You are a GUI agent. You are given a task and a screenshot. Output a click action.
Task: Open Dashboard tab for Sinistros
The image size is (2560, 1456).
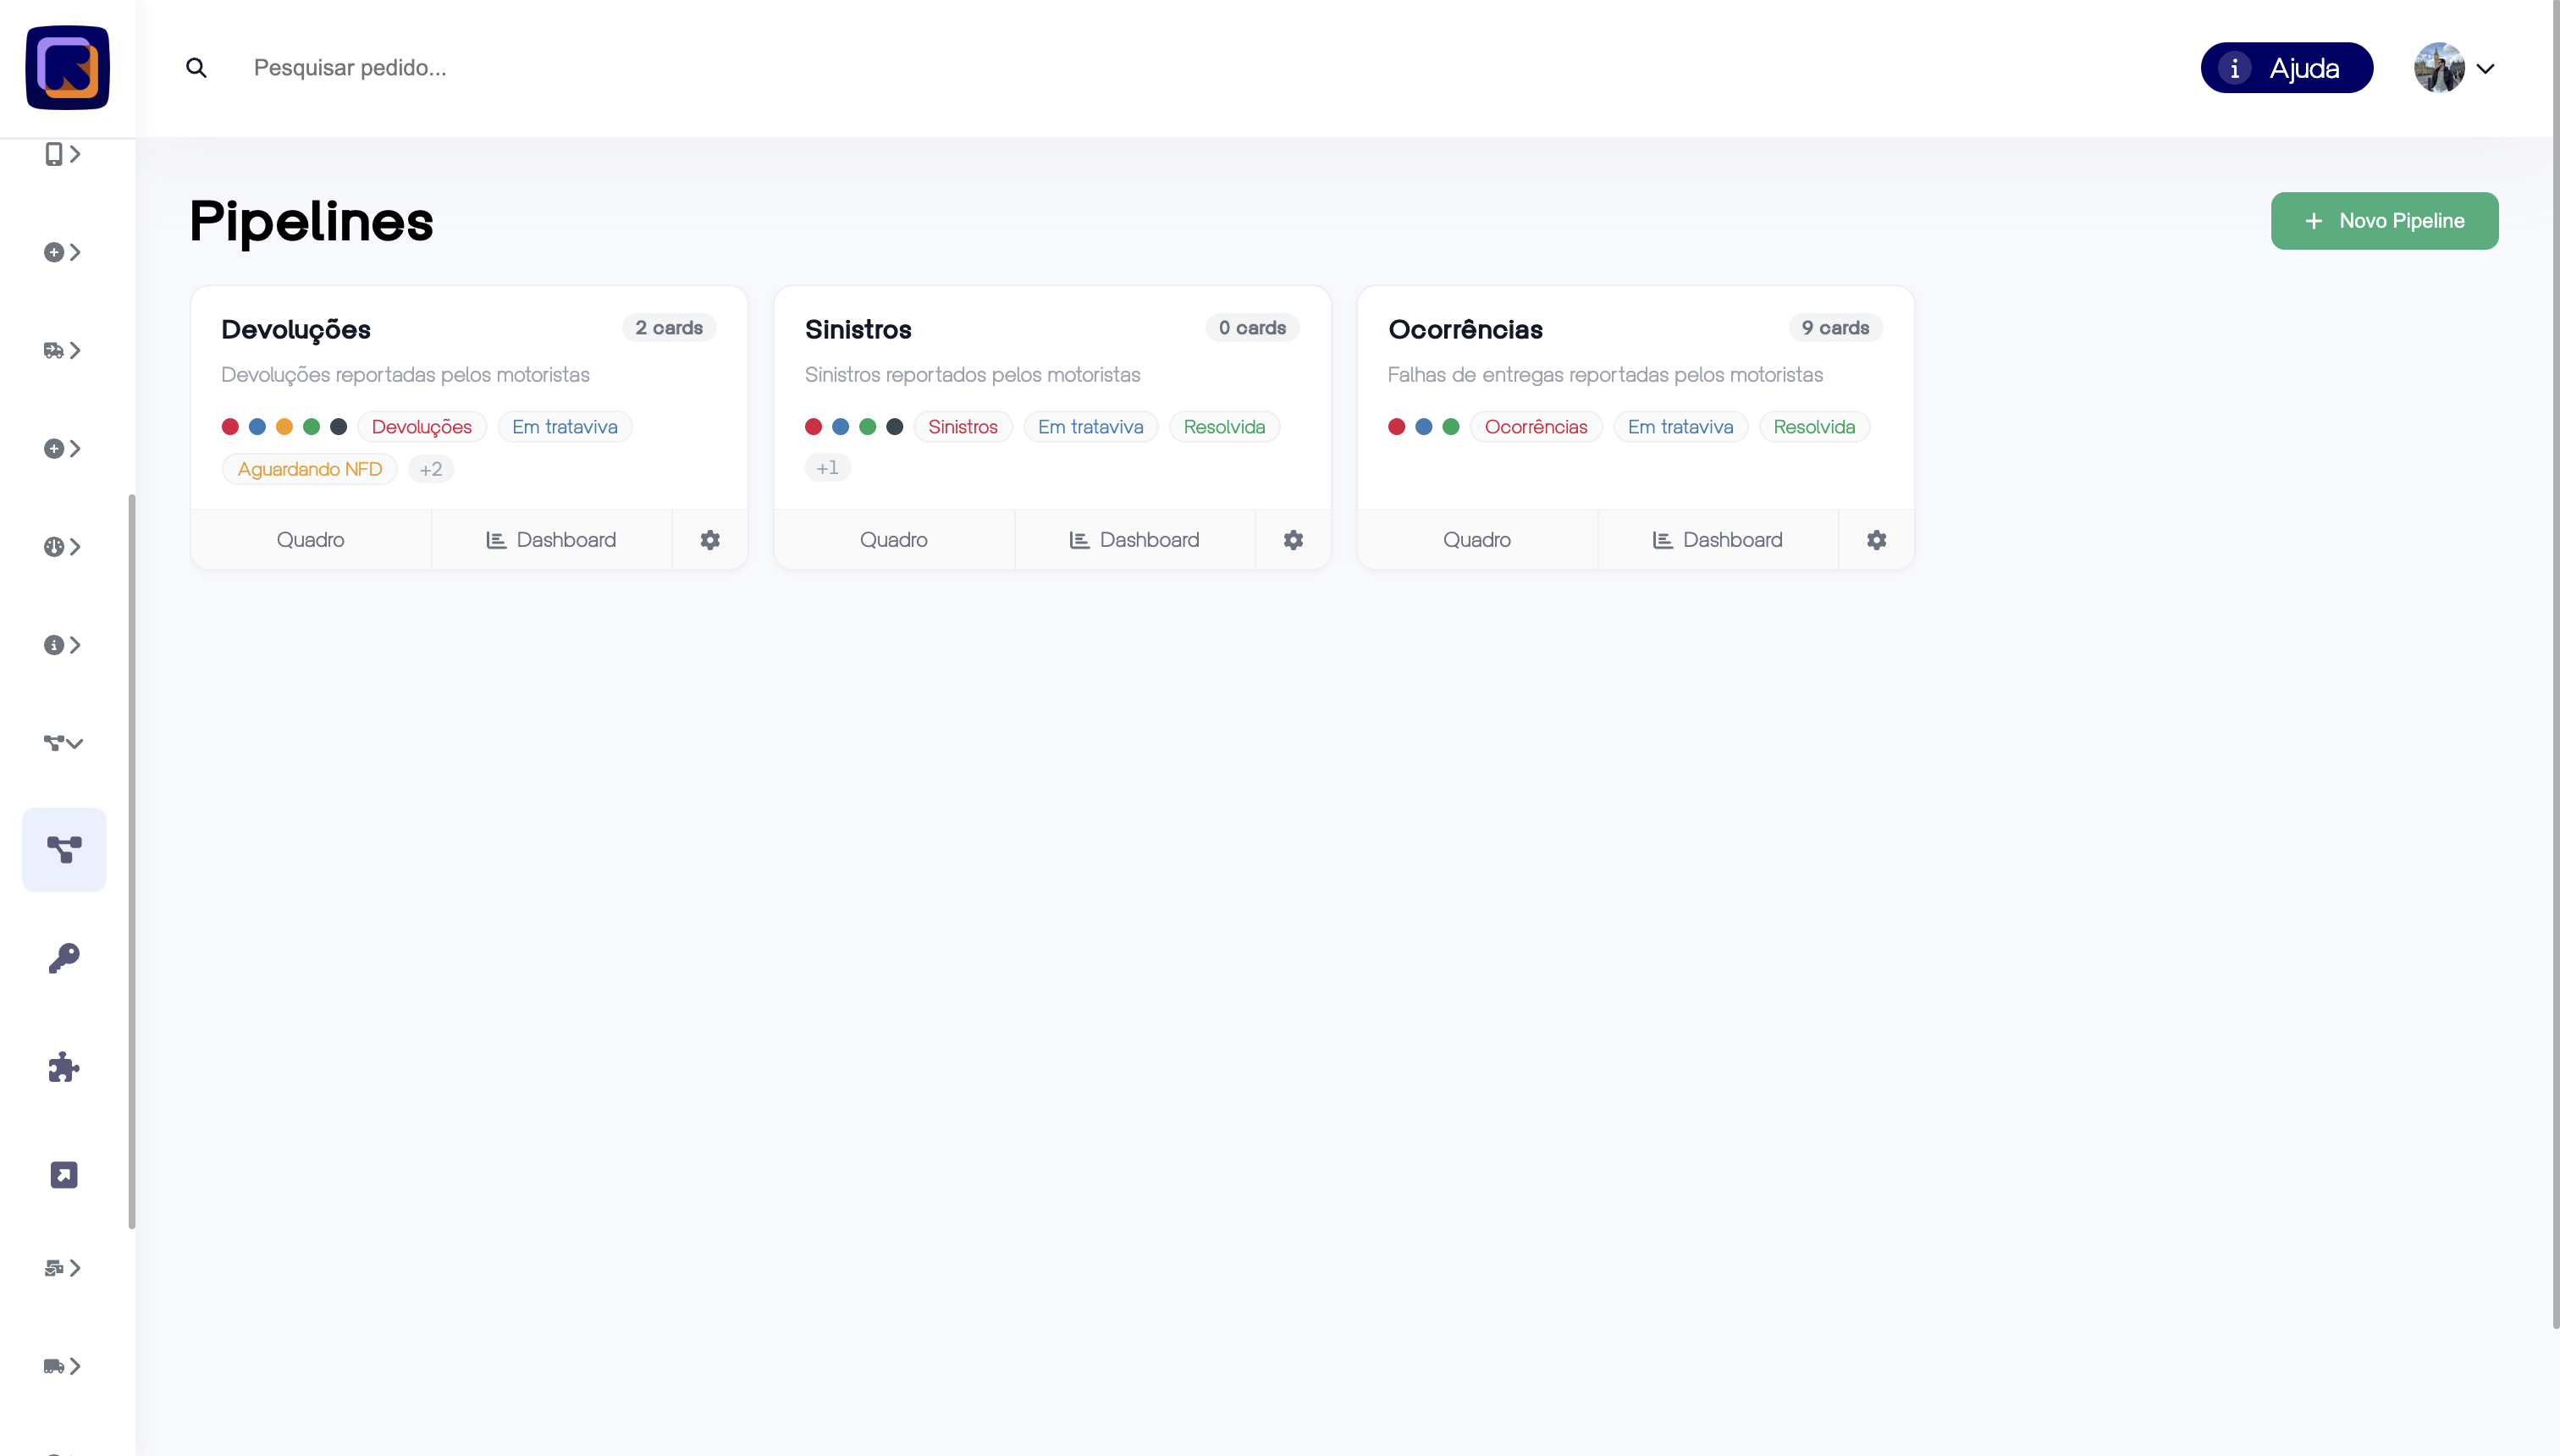pos(1134,540)
